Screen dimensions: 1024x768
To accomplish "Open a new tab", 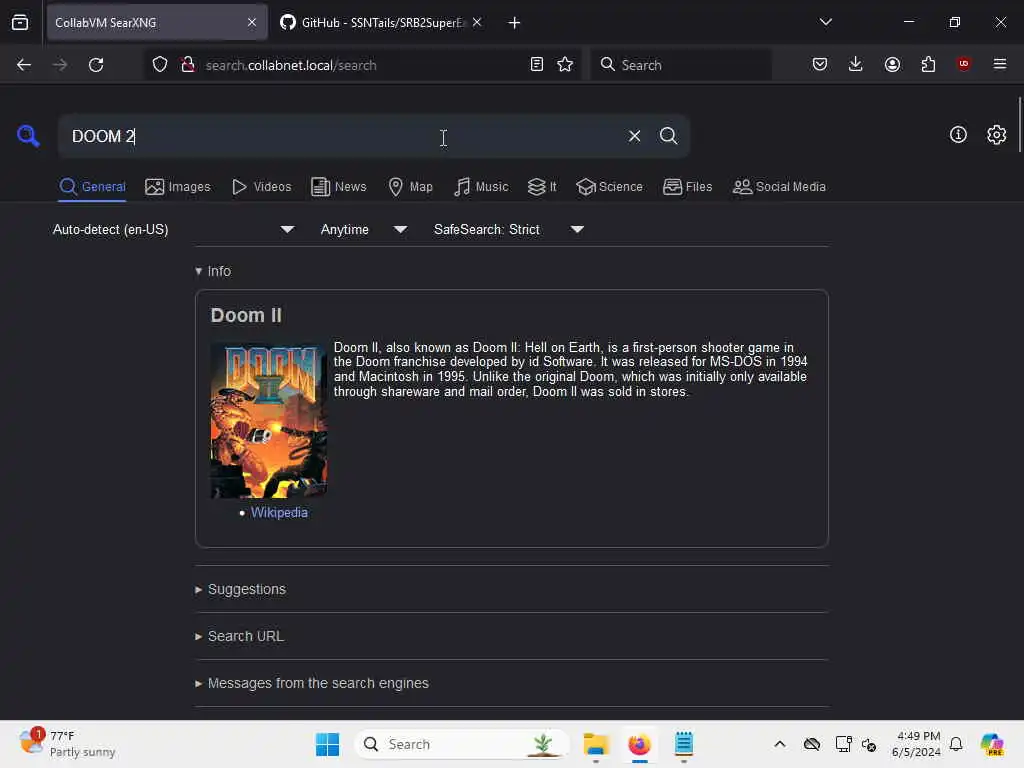I will [x=514, y=23].
